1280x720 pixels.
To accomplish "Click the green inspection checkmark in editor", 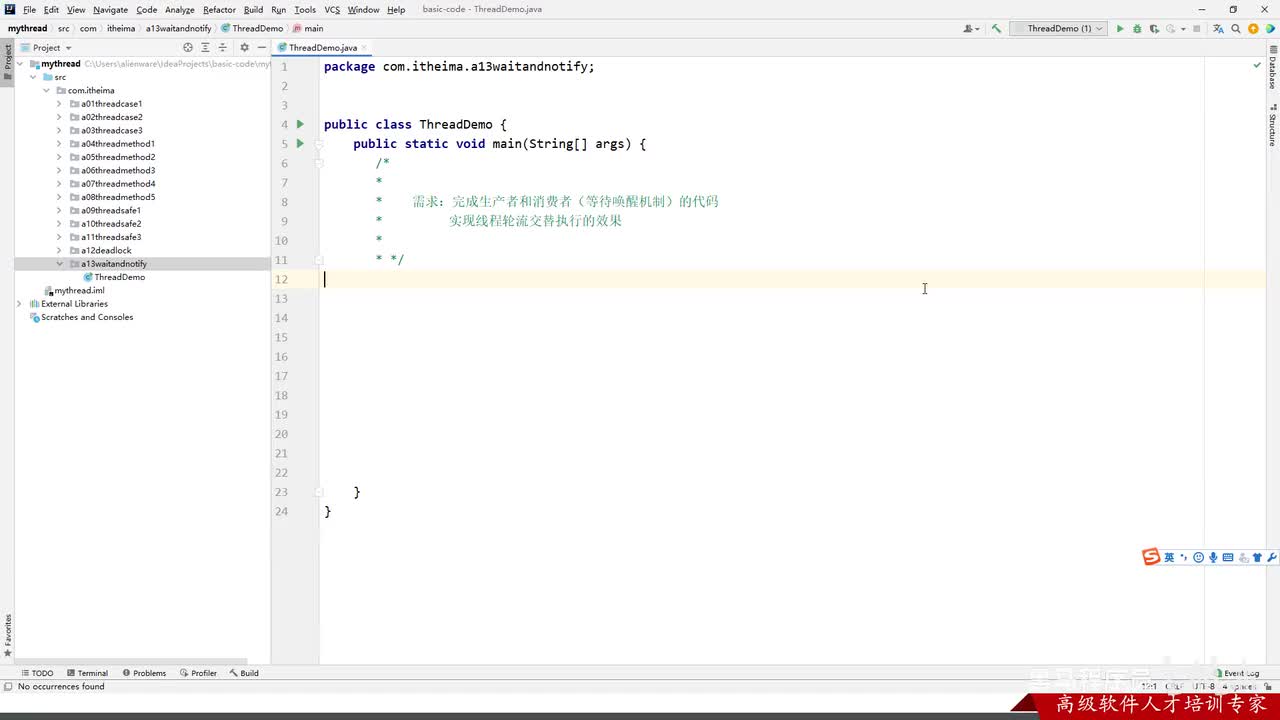I will tap(1257, 65).
